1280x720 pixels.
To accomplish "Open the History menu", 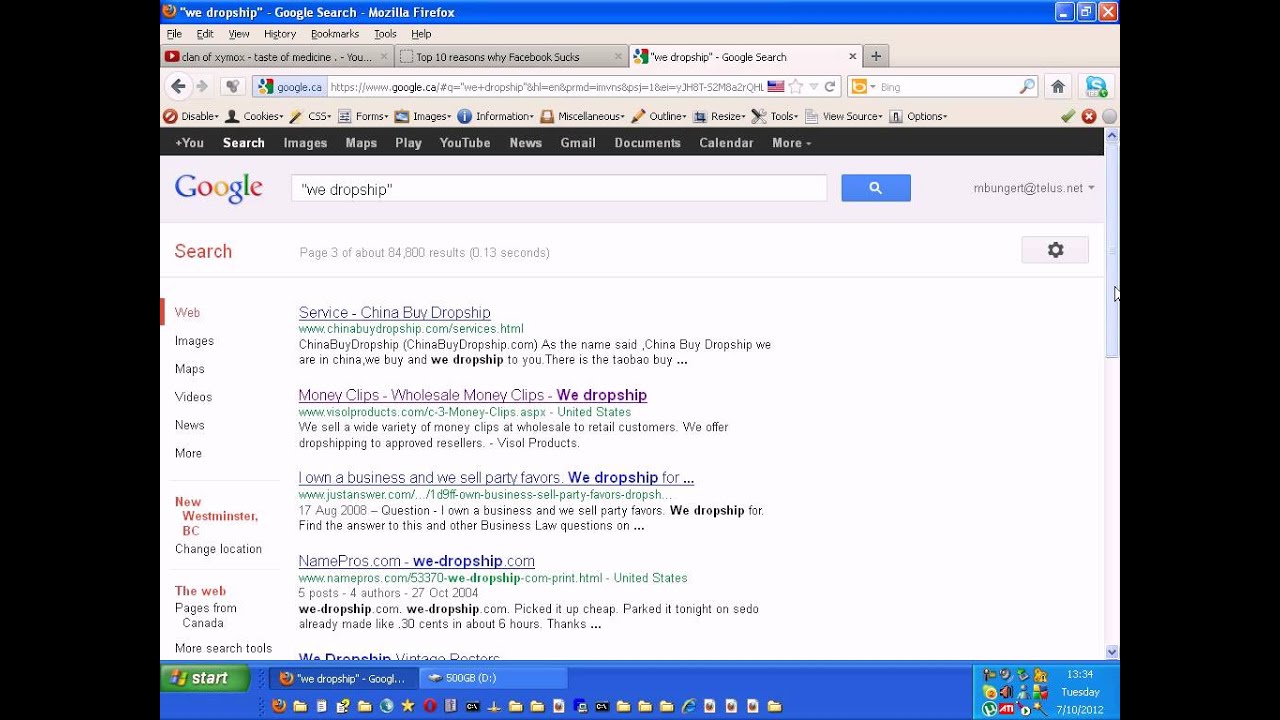I will [x=280, y=34].
